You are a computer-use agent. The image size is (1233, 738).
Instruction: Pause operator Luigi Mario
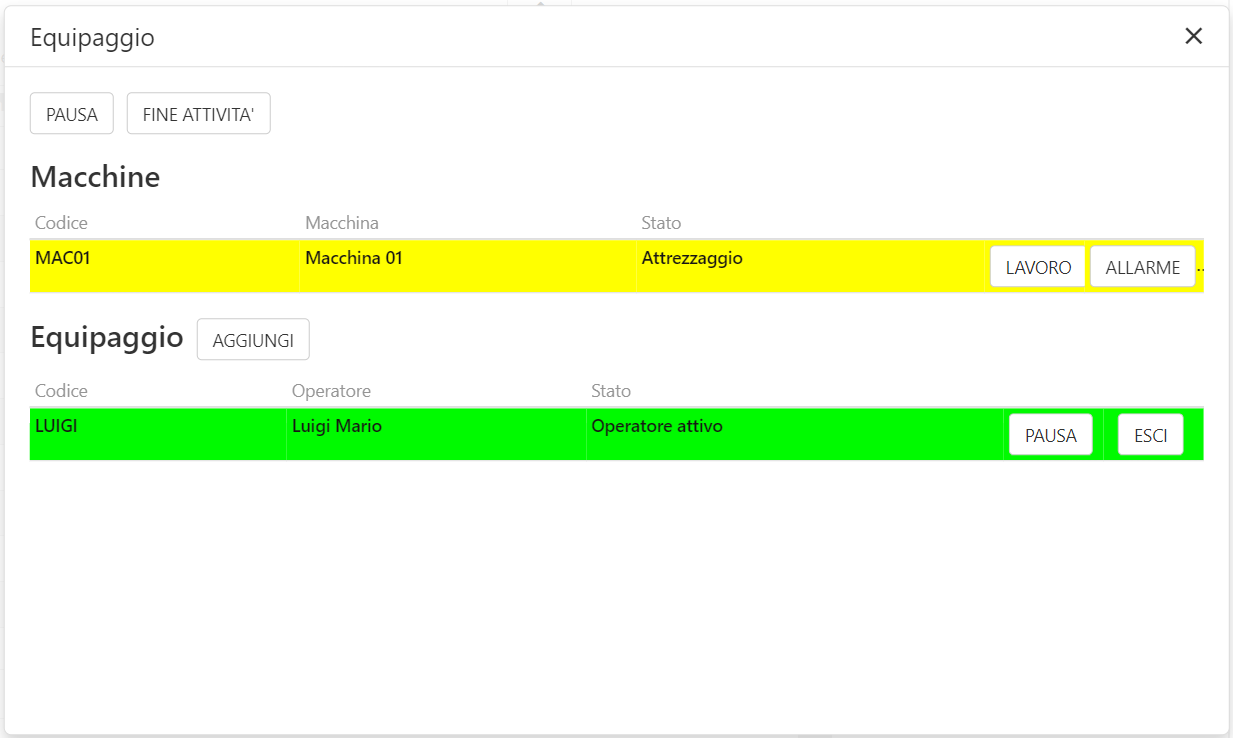coord(1050,435)
